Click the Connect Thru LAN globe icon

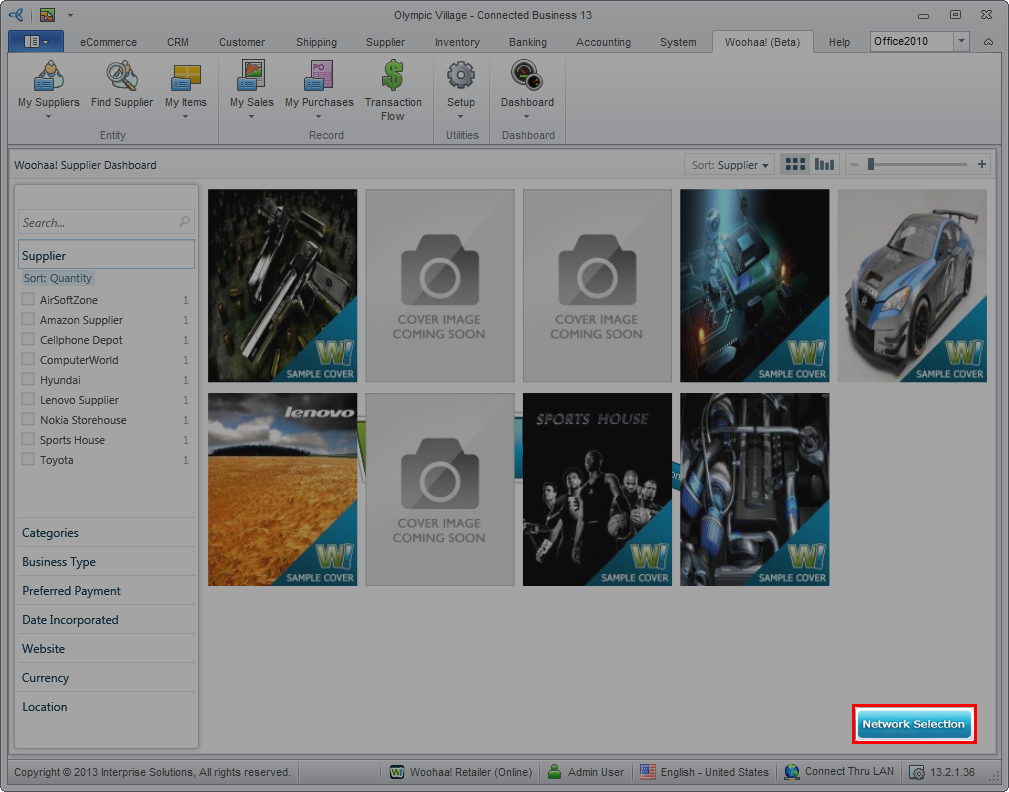tap(791, 771)
